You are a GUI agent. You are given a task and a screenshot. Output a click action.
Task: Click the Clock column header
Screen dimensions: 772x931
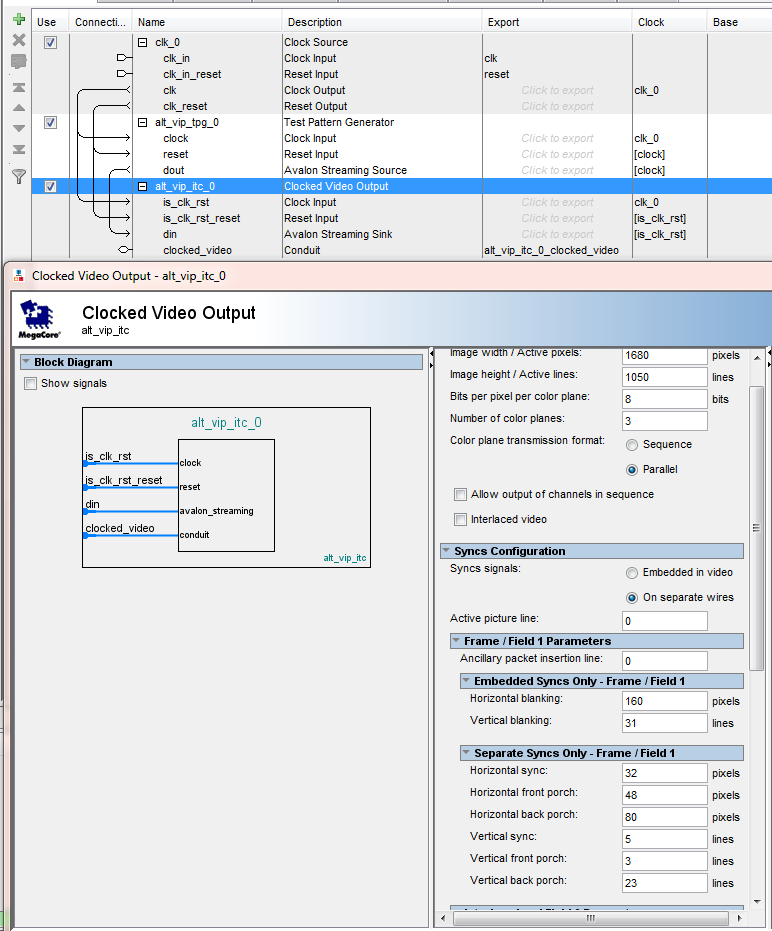pyautogui.click(x=670, y=22)
